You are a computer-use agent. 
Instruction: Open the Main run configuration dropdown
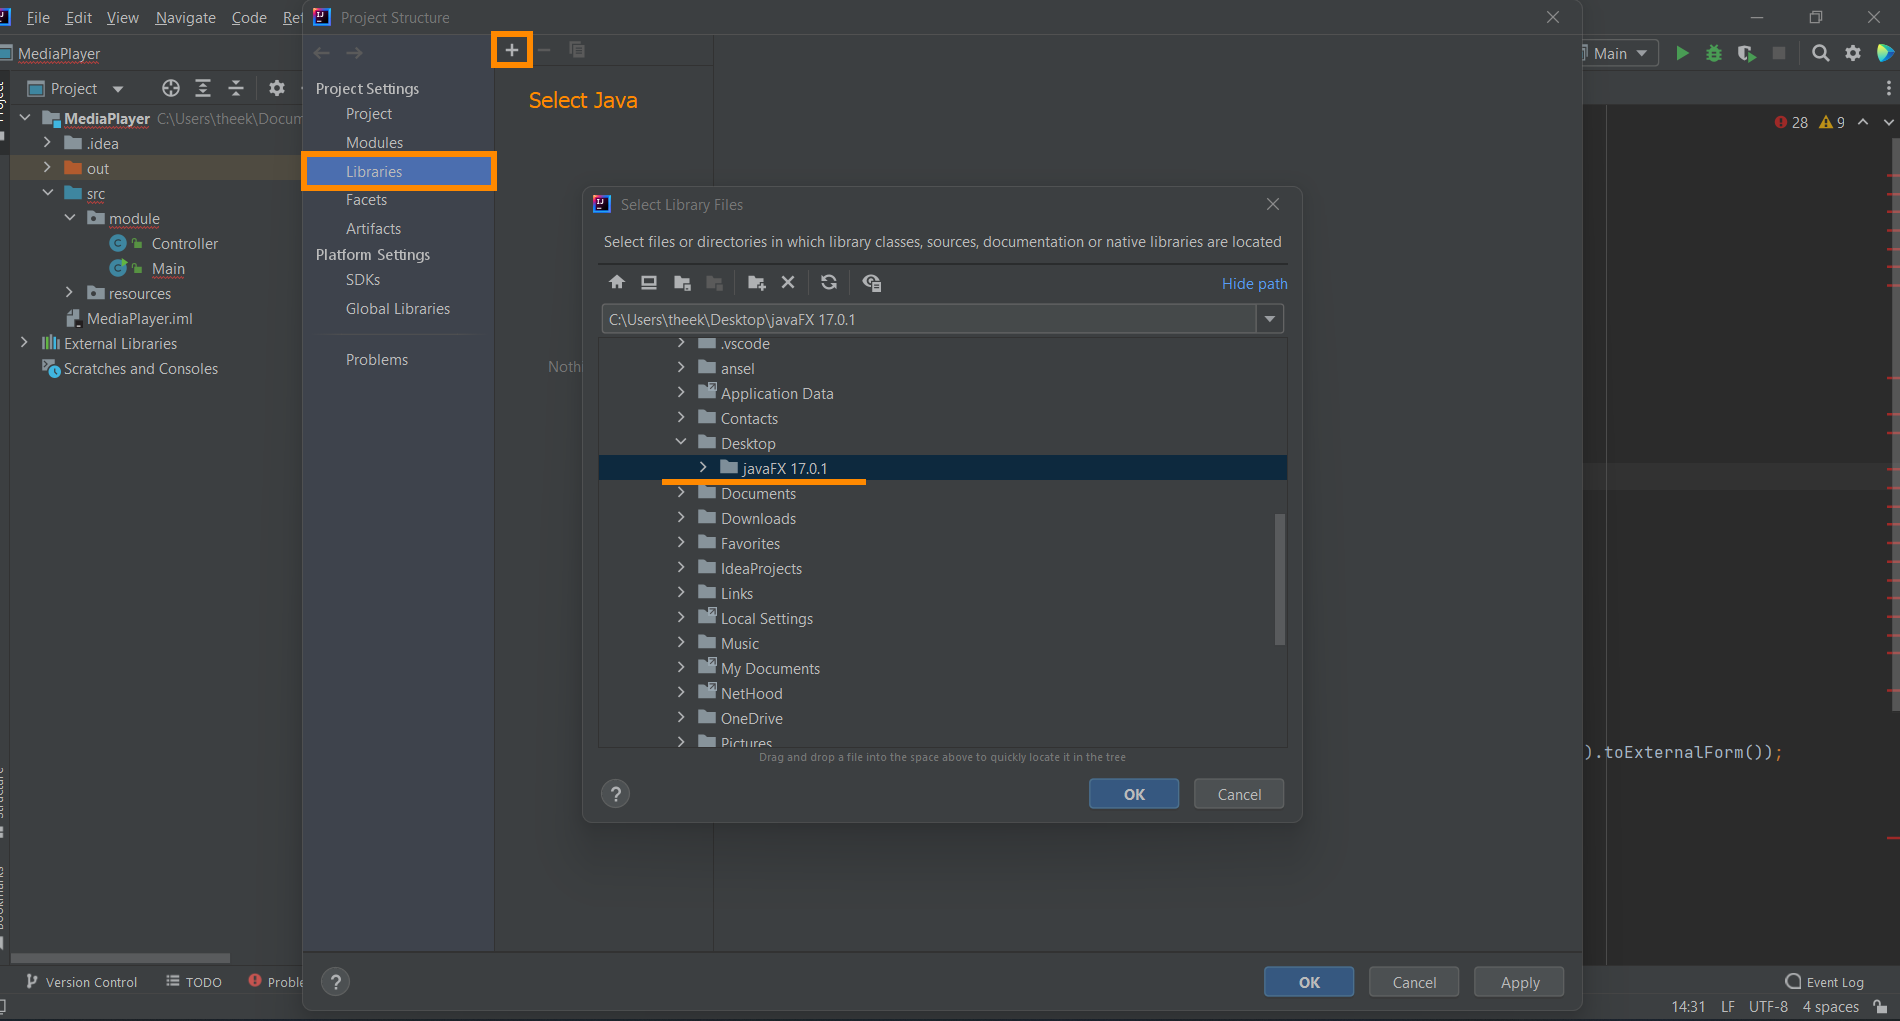coord(1620,53)
